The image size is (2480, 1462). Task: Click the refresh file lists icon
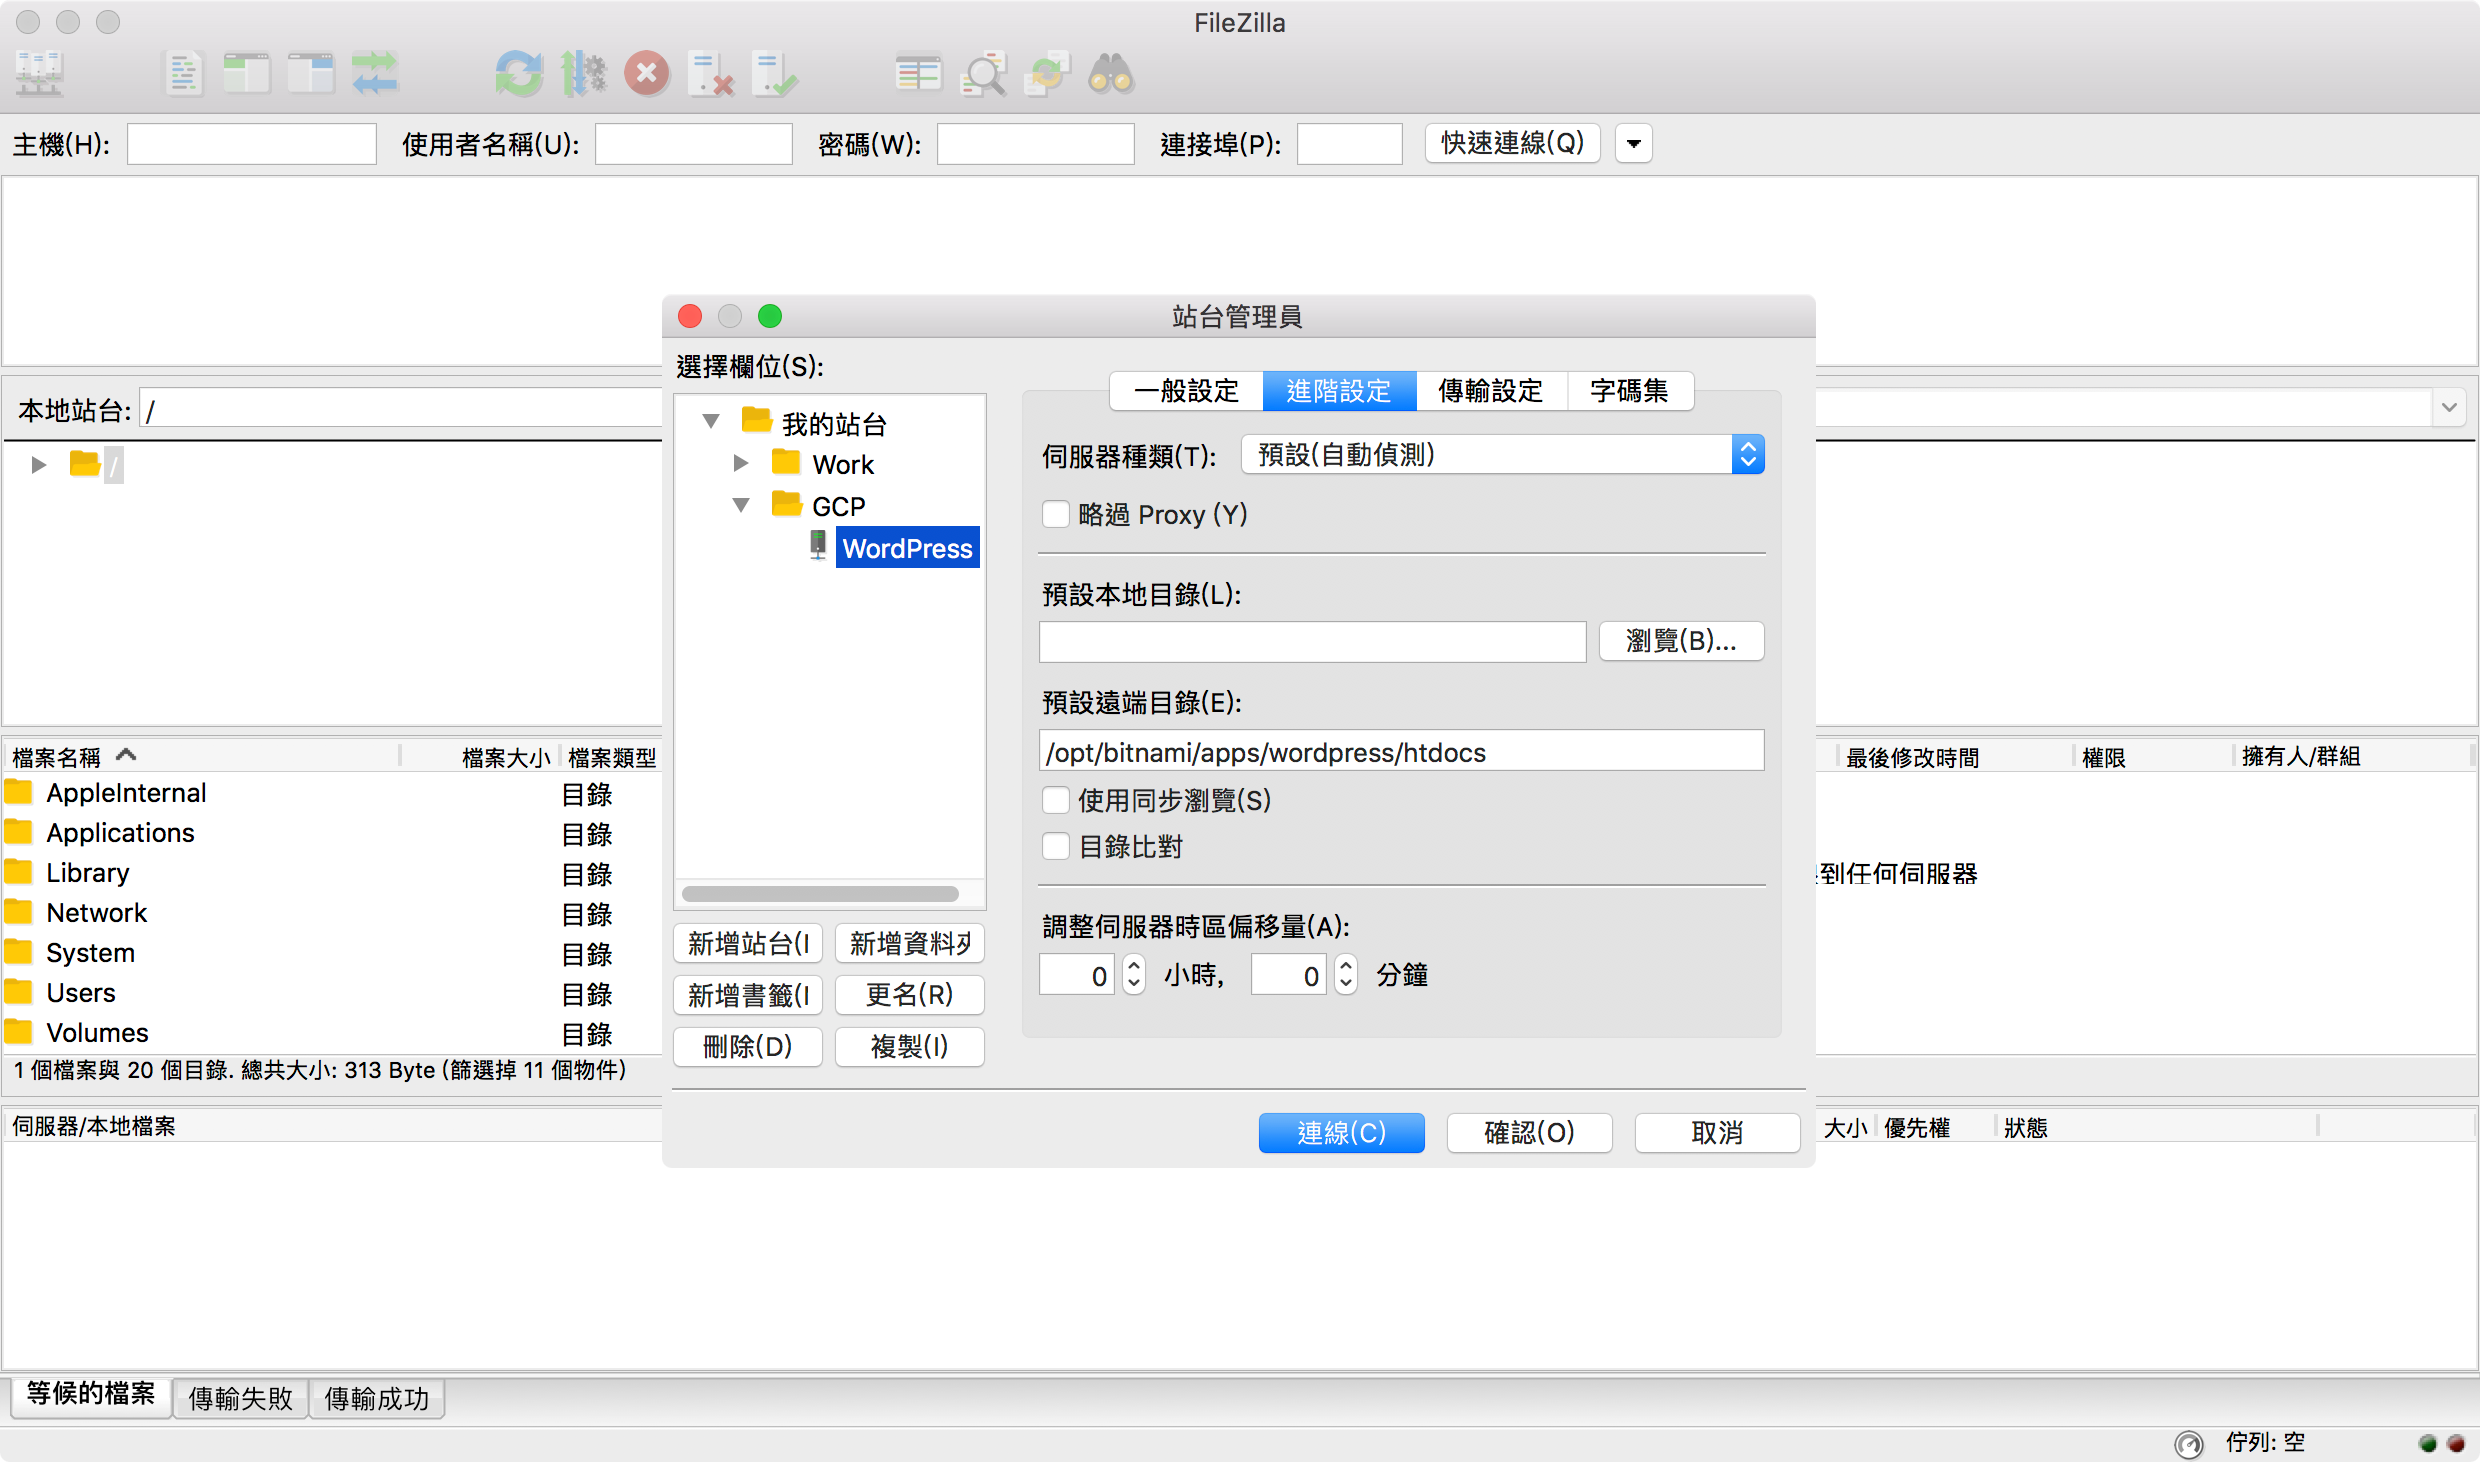click(x=519, y=73)
